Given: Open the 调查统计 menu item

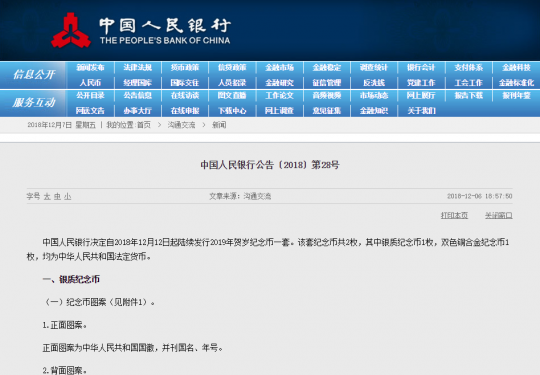Looking at the screenshot, I should pos(374,67).
